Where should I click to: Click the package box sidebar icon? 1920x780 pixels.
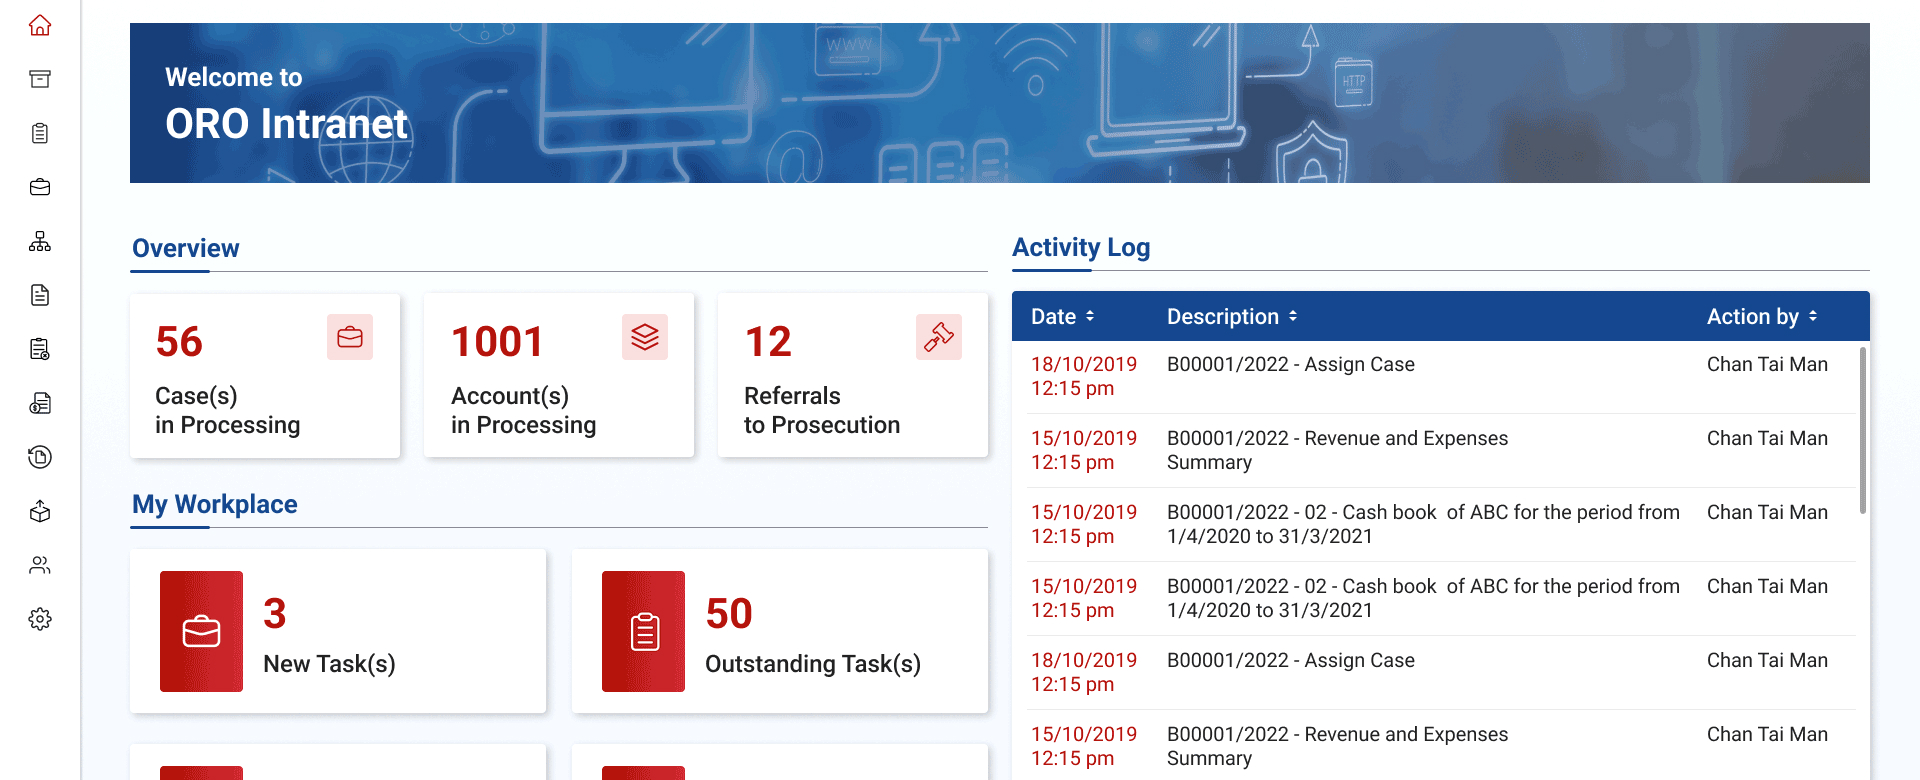coord(40,511)
